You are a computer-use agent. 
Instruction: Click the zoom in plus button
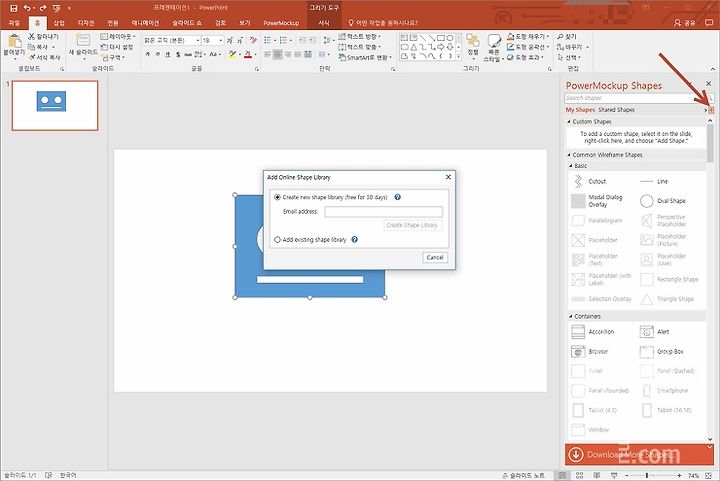tap(679, 475)
